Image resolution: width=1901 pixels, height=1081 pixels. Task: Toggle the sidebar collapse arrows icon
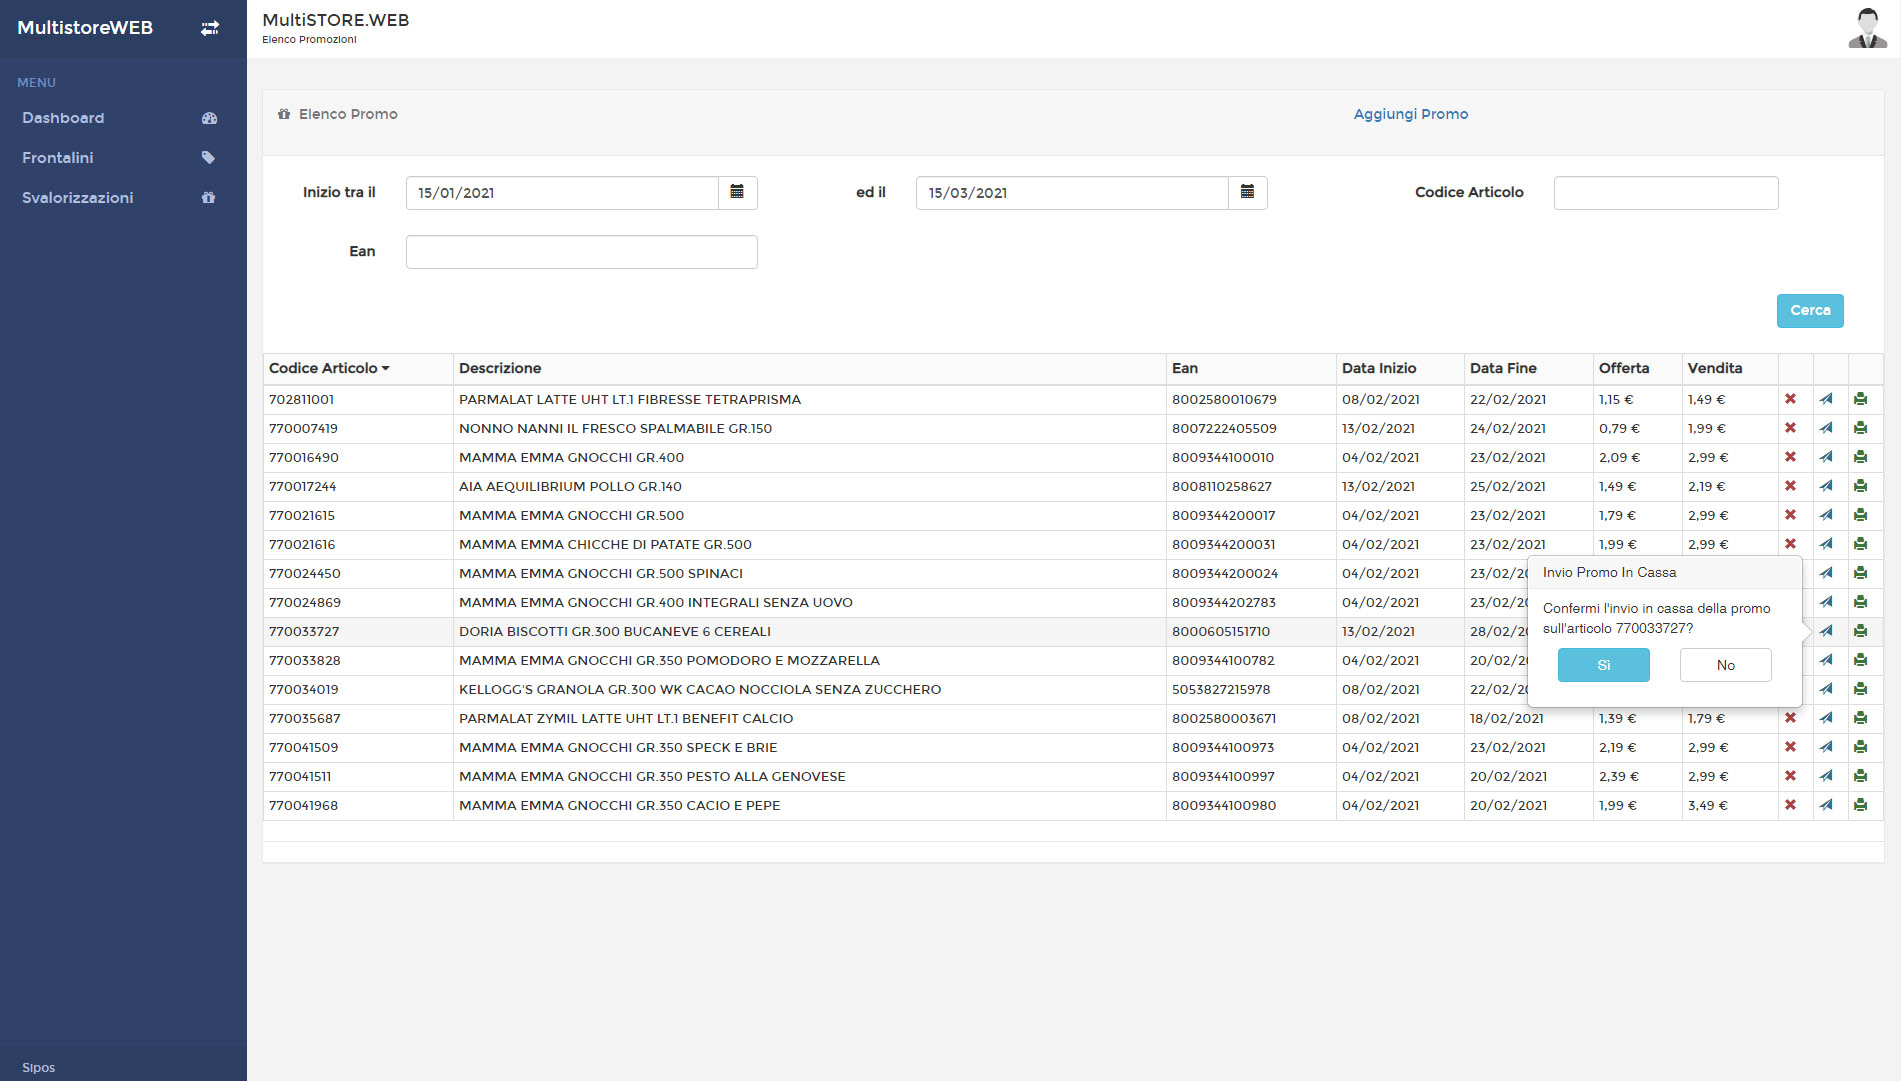coord(210,28)
